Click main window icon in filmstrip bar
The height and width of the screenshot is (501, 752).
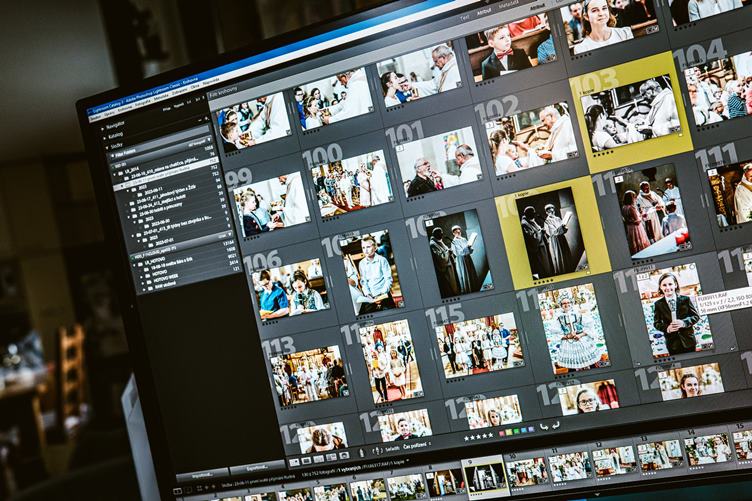click(x=177, y=491)
